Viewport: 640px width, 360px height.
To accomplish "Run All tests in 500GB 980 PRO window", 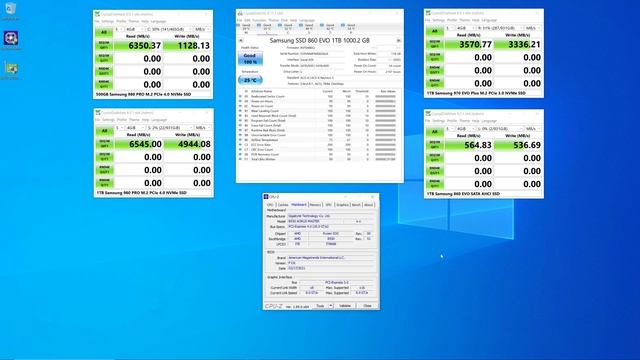I will pyautogui.click(x=104, y=32).
